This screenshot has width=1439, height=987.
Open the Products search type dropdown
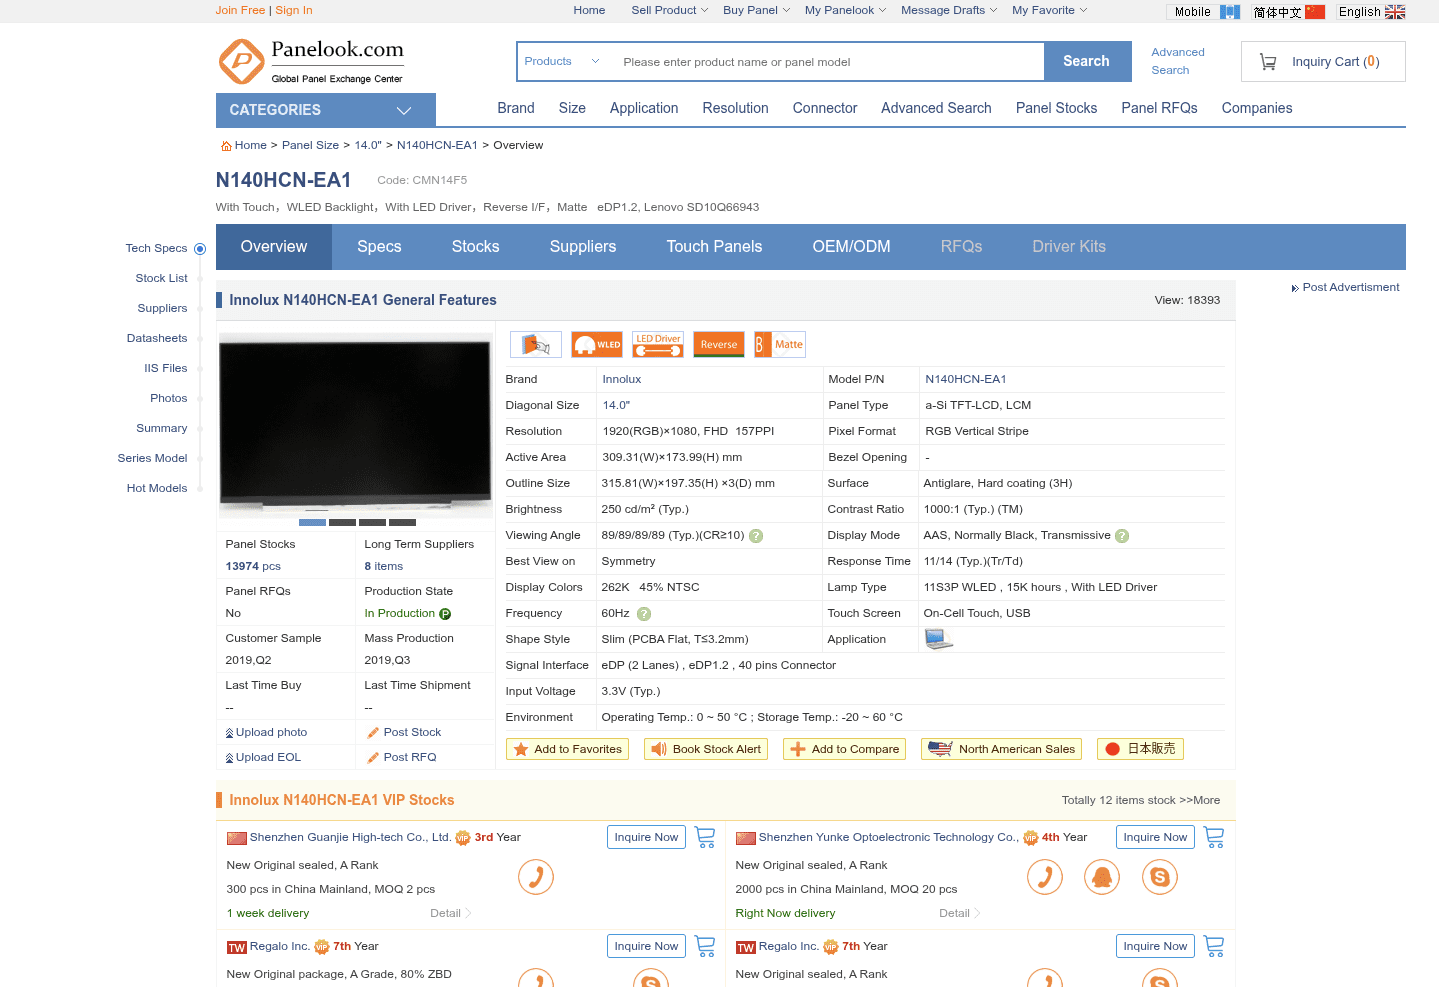(x=562, y=61)
